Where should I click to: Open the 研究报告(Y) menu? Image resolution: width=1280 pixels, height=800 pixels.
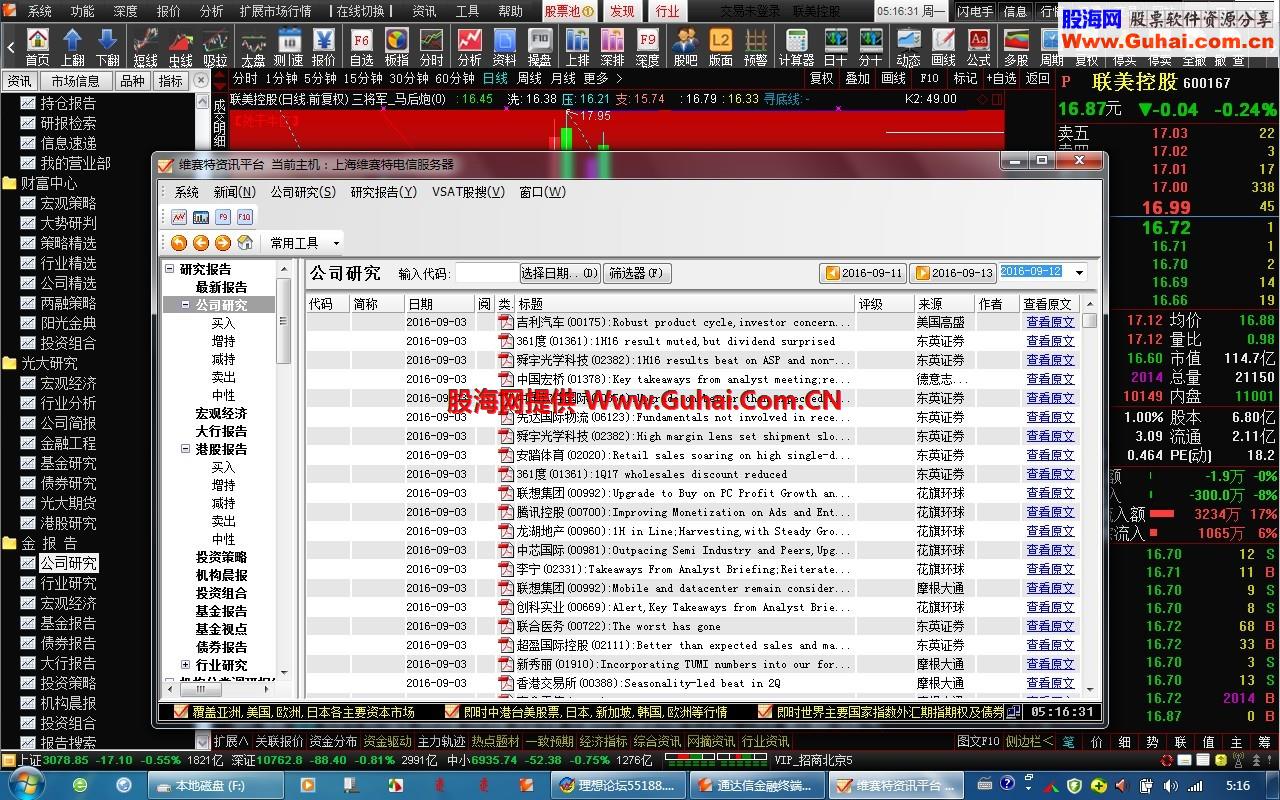(383, 192)
